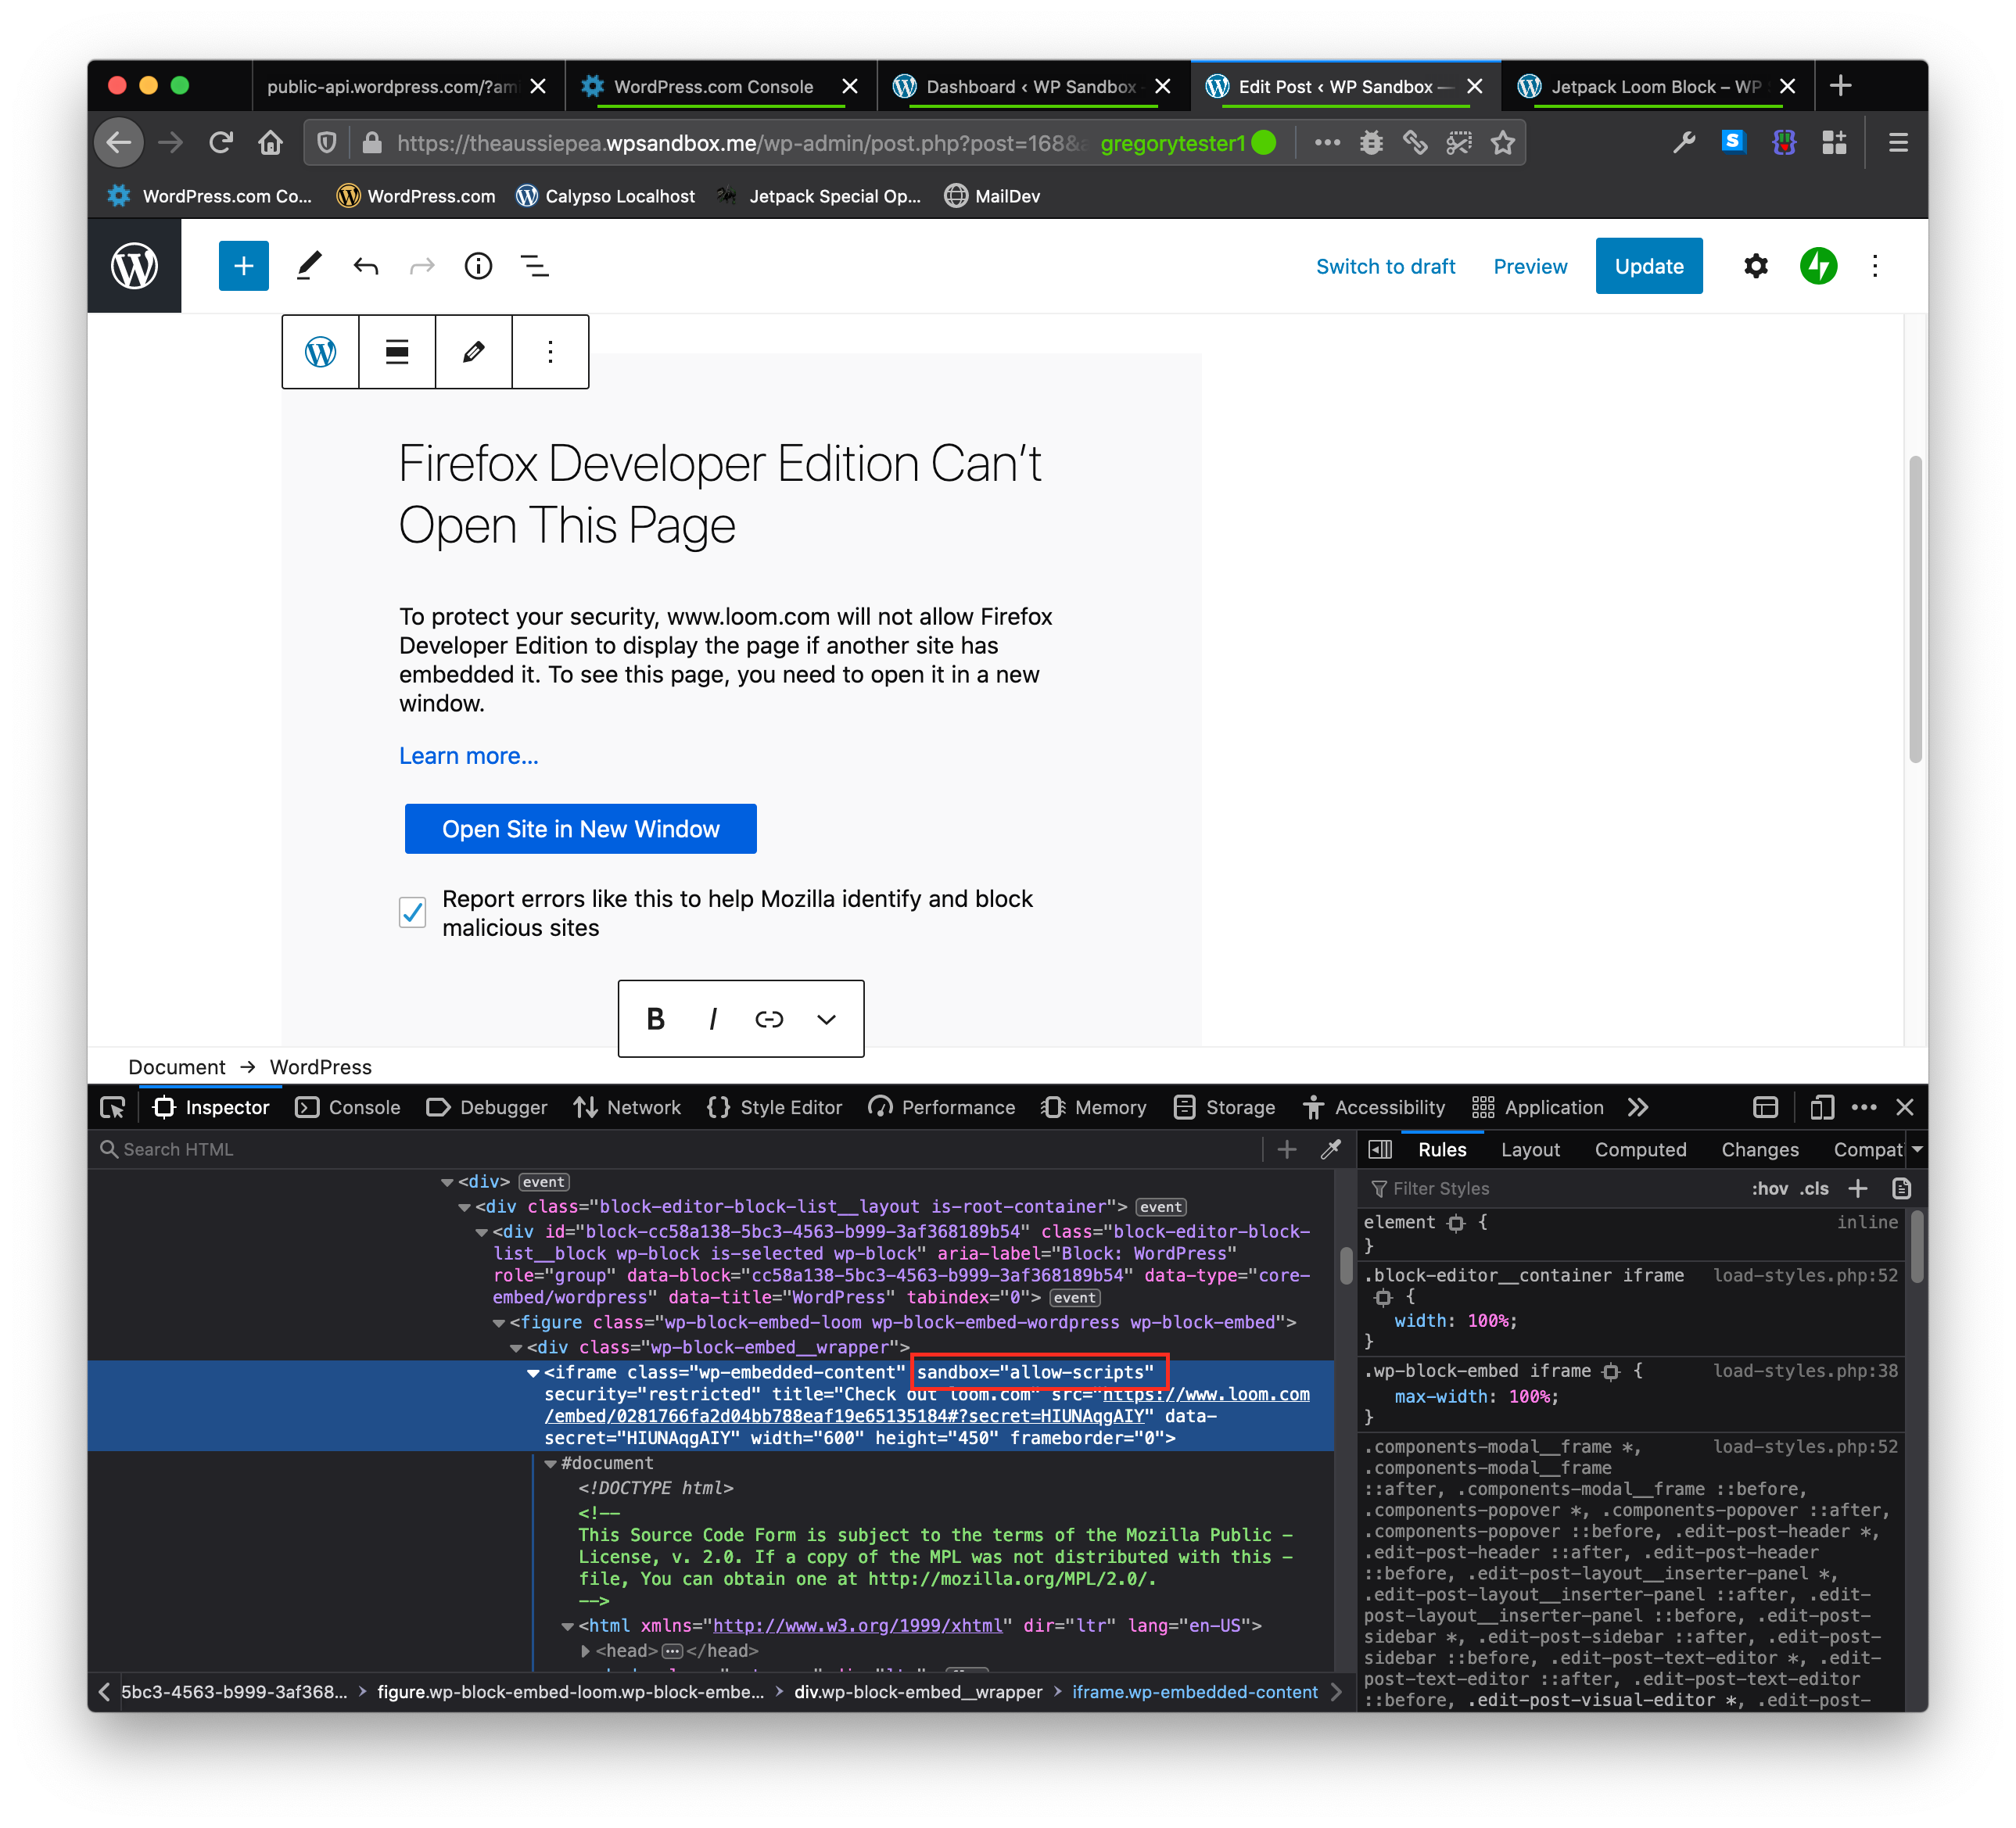Open the block list view outline
Image resolution: width=2016 pixels, height=1828 pixels.
(x=535, y=266)
